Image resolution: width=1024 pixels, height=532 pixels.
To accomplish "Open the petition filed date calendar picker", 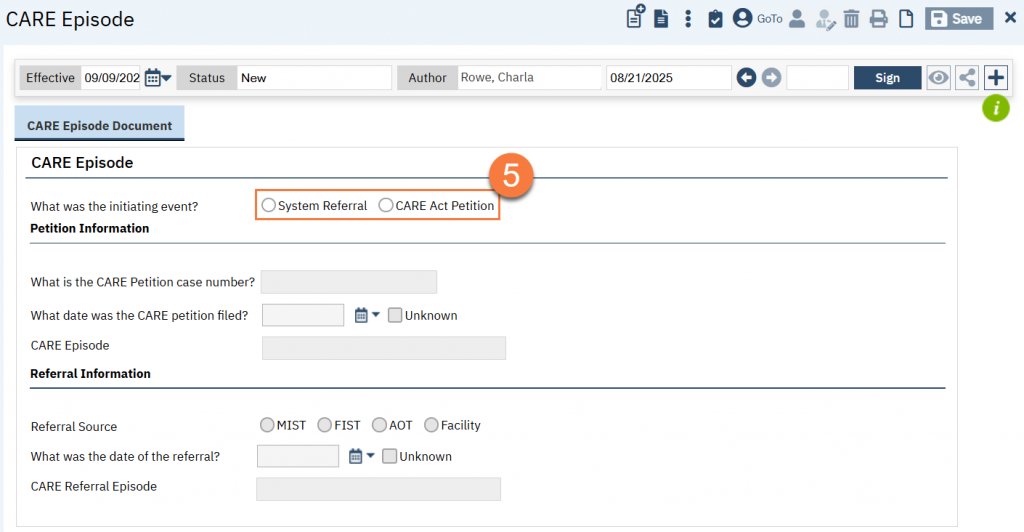I will (366, 315).
